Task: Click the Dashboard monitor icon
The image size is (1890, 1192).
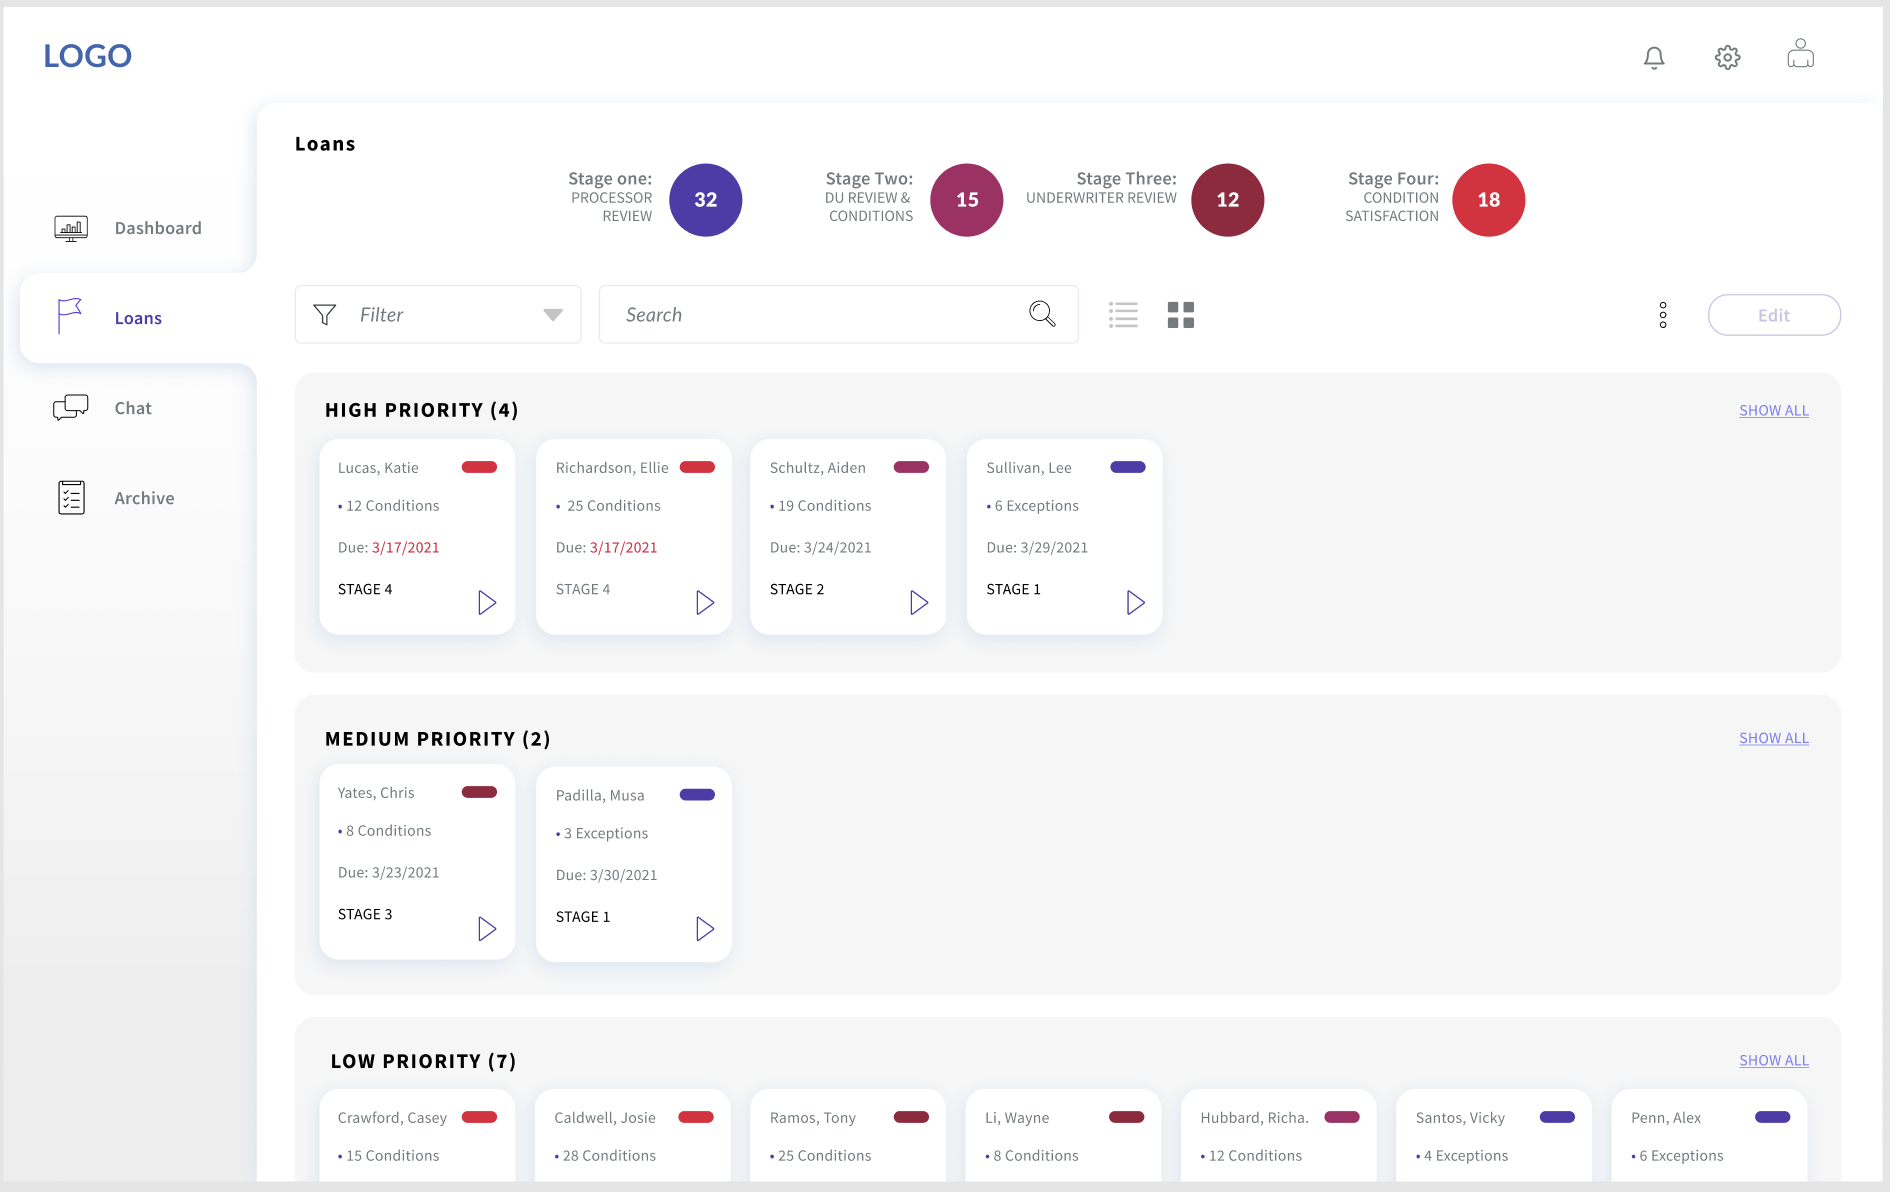Action: pos(71,229)
